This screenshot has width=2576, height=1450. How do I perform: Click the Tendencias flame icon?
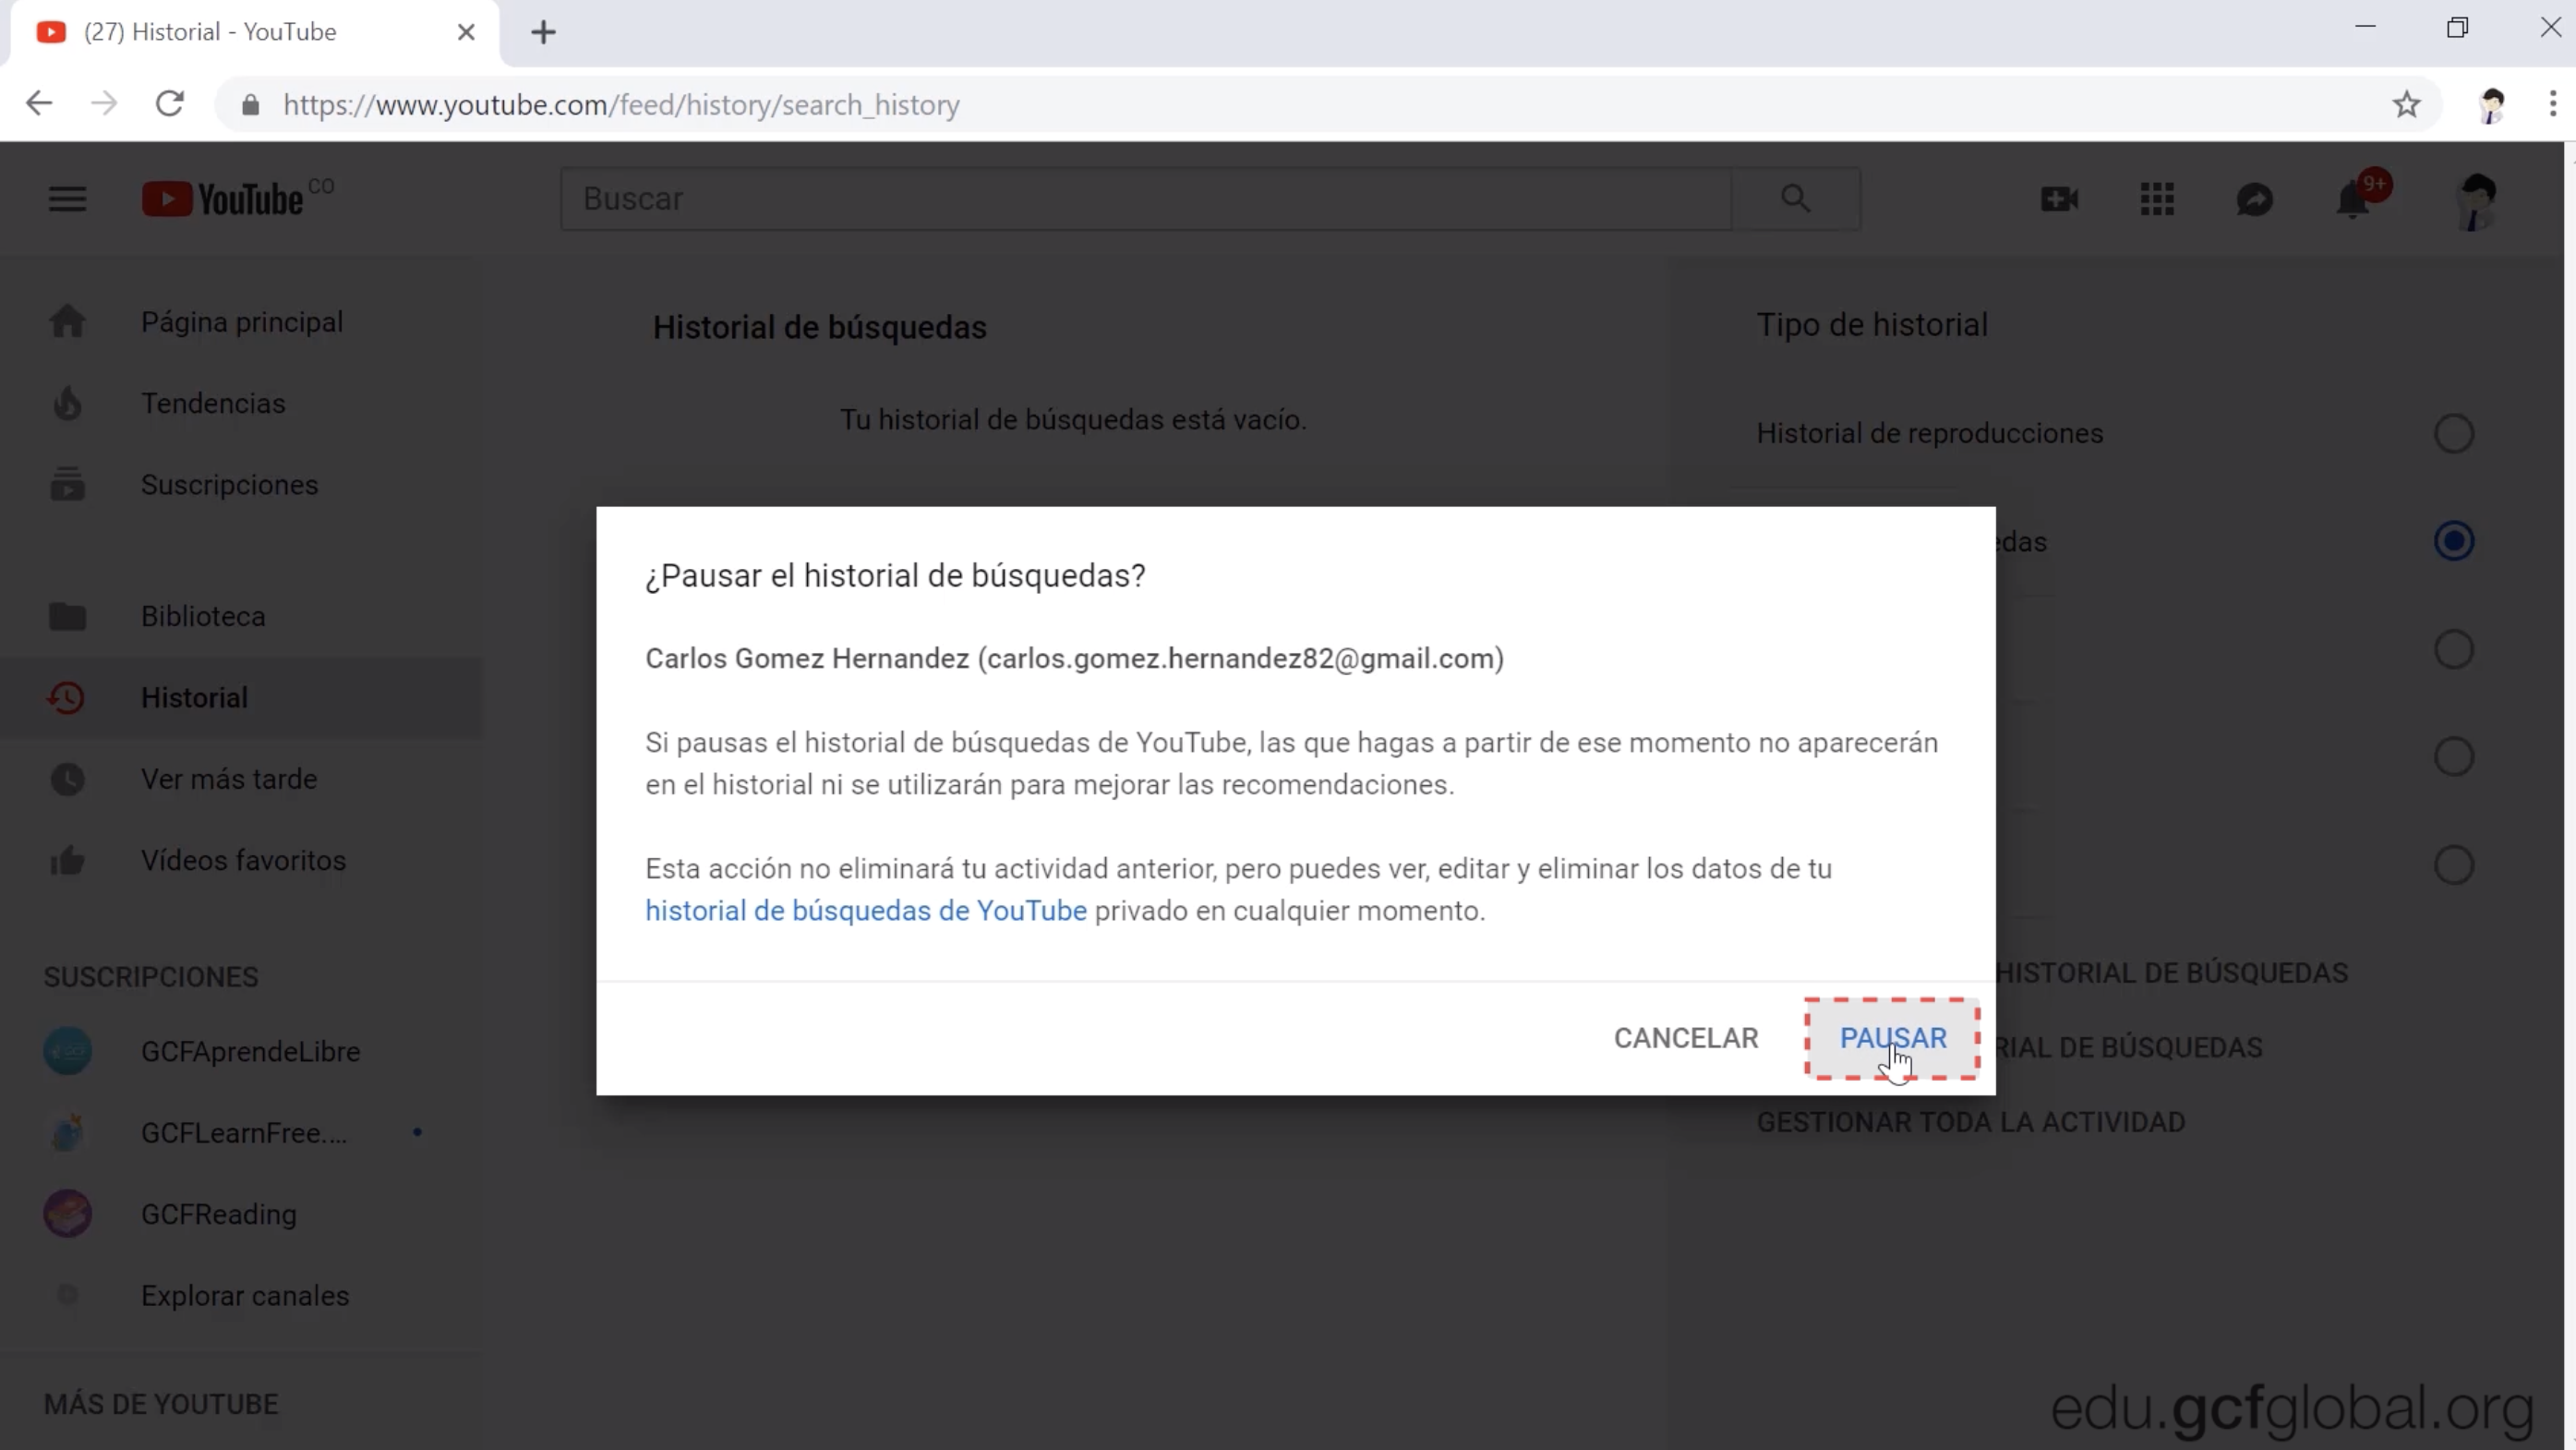pos(67,403)
